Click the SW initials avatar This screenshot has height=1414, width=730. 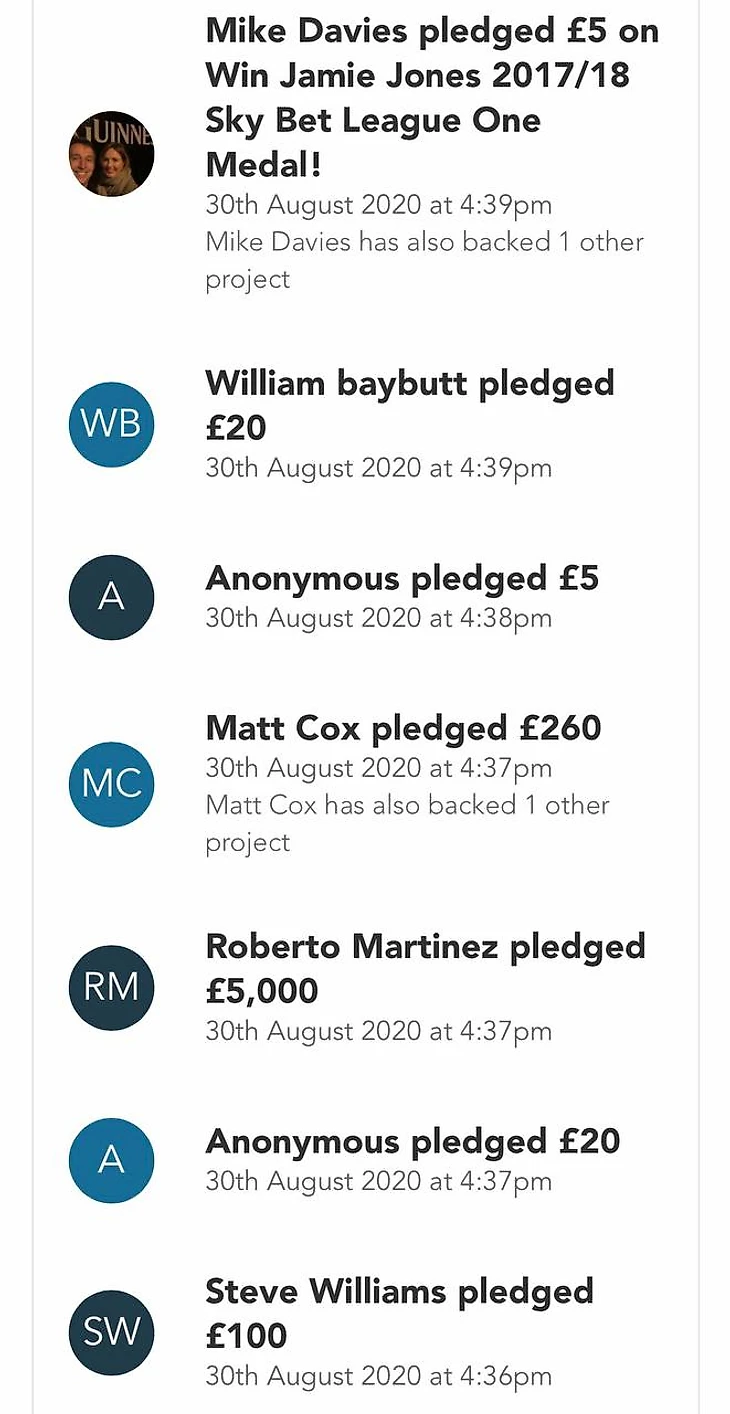click(111, 1332)
